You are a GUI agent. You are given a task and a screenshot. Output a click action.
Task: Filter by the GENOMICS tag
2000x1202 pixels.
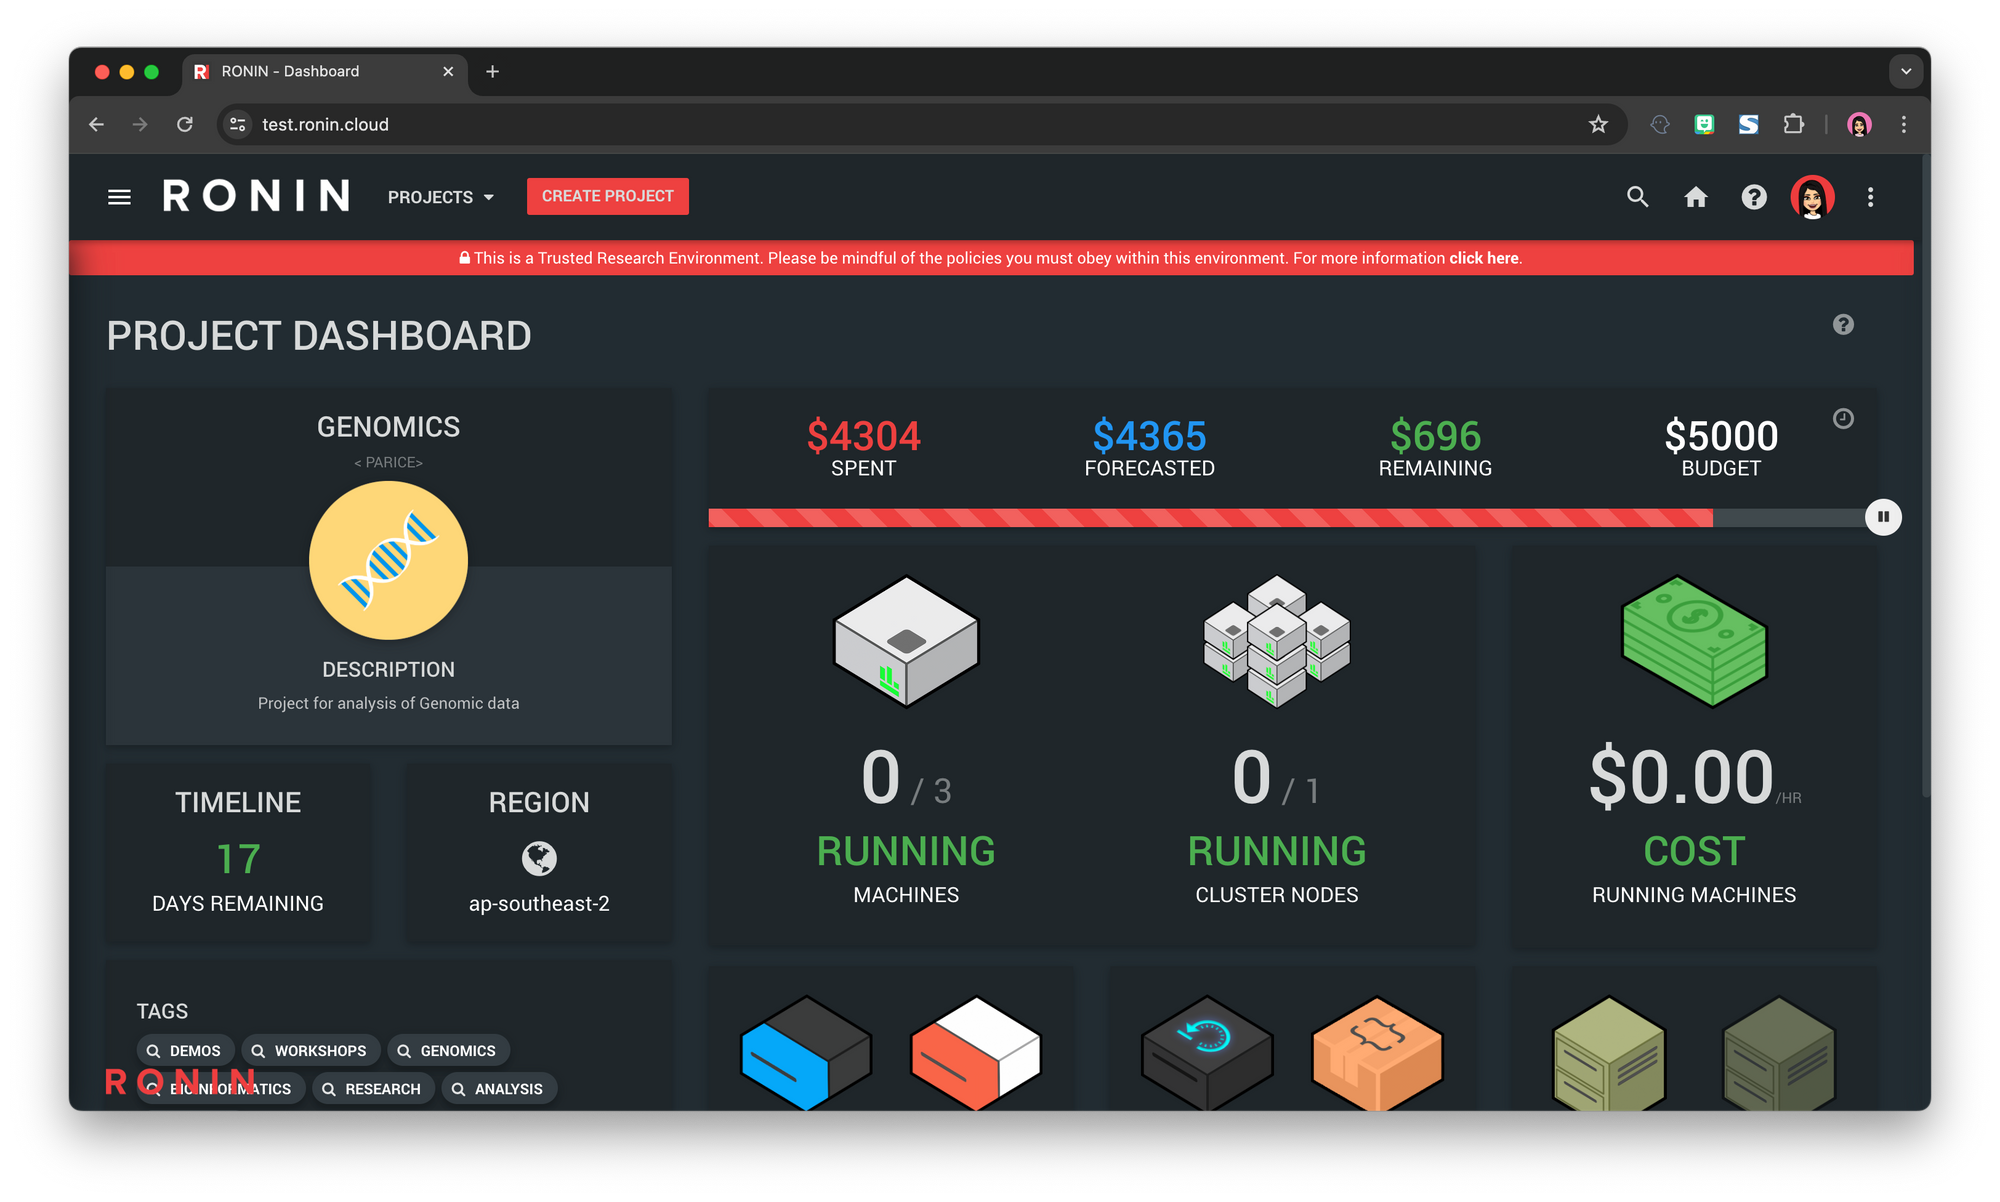coord(448,1051)
